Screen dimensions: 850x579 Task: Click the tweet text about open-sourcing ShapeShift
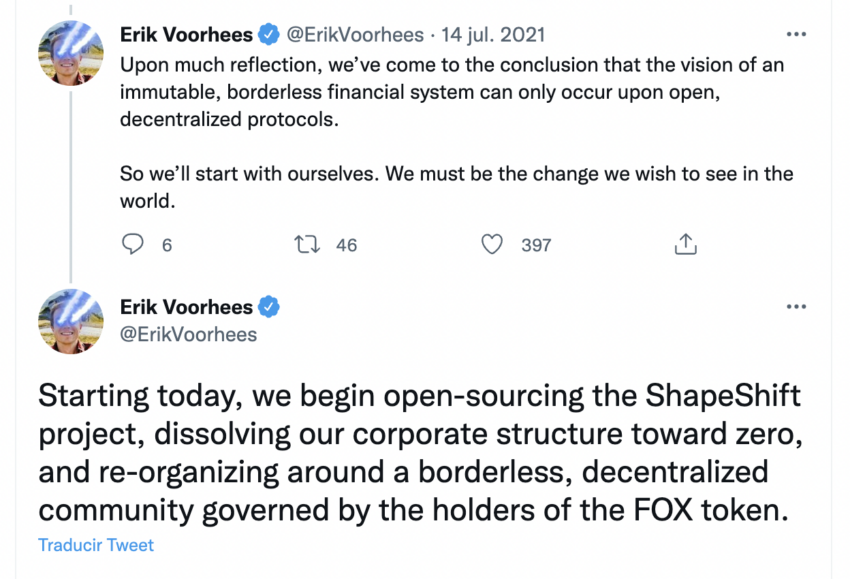[419, 452]
